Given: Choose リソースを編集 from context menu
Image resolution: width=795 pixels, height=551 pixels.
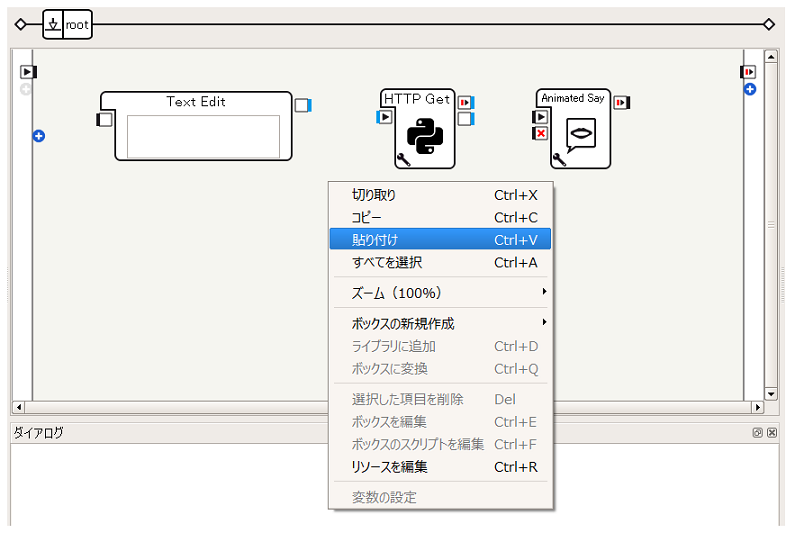Looking at the screenshot, I should (440, 466).
